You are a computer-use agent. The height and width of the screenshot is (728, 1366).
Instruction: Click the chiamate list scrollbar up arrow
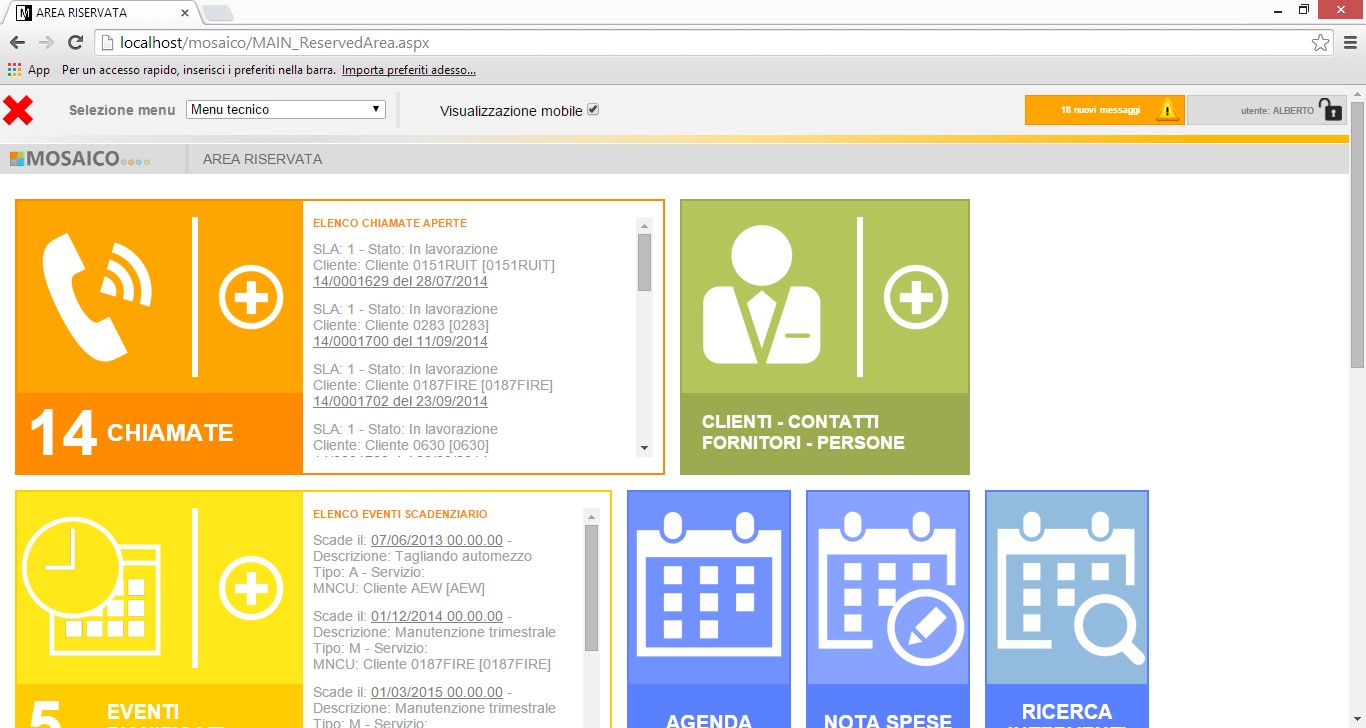644,225
